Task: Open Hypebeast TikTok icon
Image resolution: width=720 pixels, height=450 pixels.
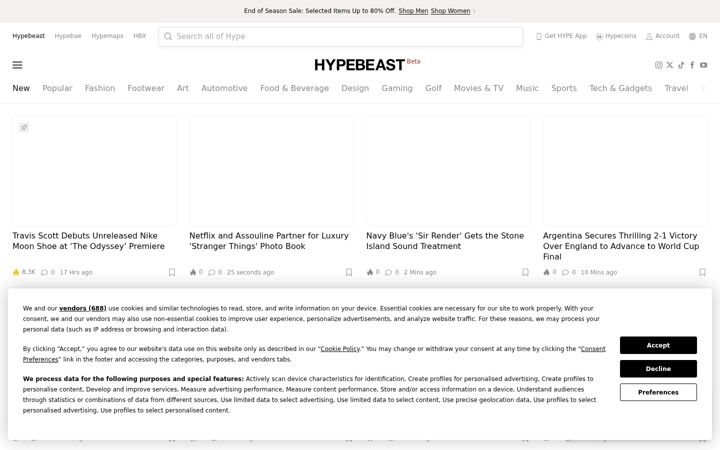Action: 681,65
